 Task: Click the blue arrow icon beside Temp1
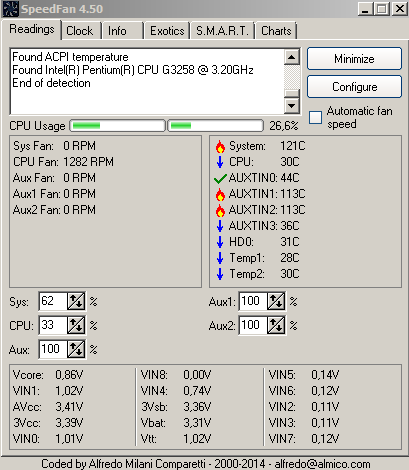[x=220, y=258]
